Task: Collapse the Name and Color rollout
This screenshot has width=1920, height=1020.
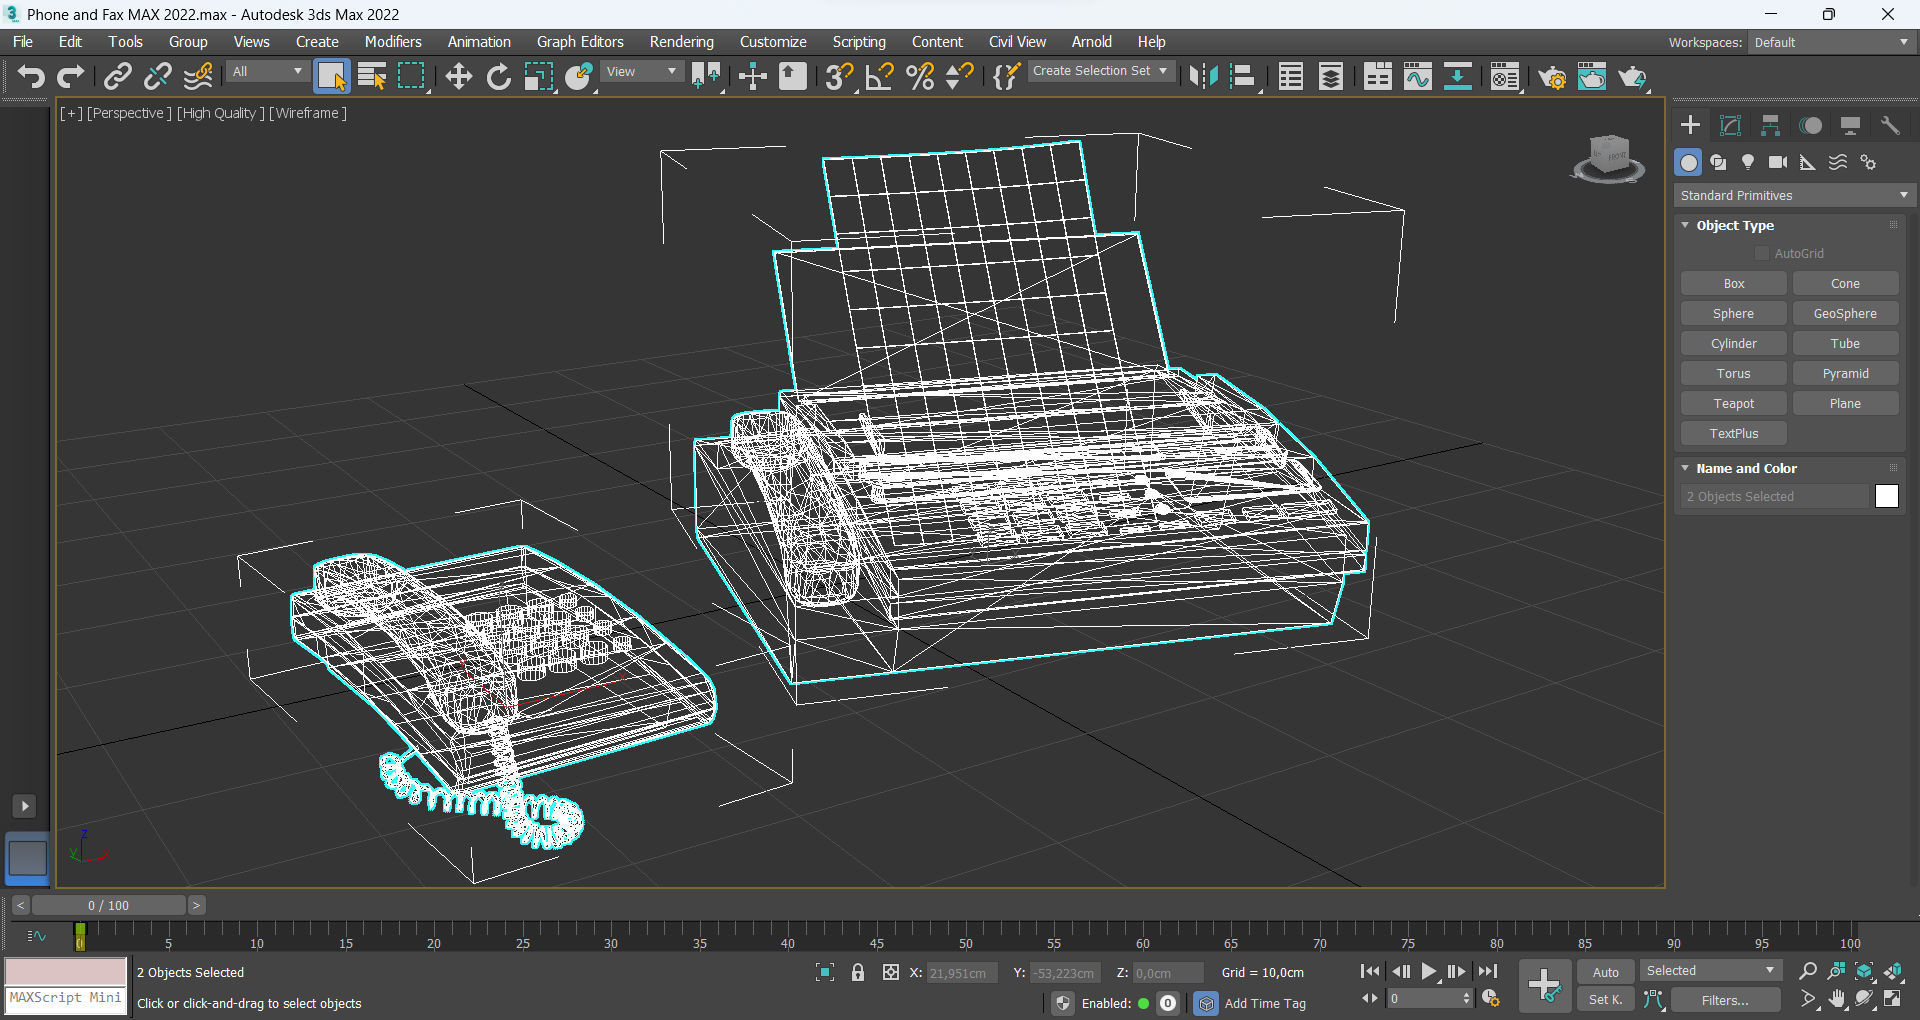Action: 1746,468
